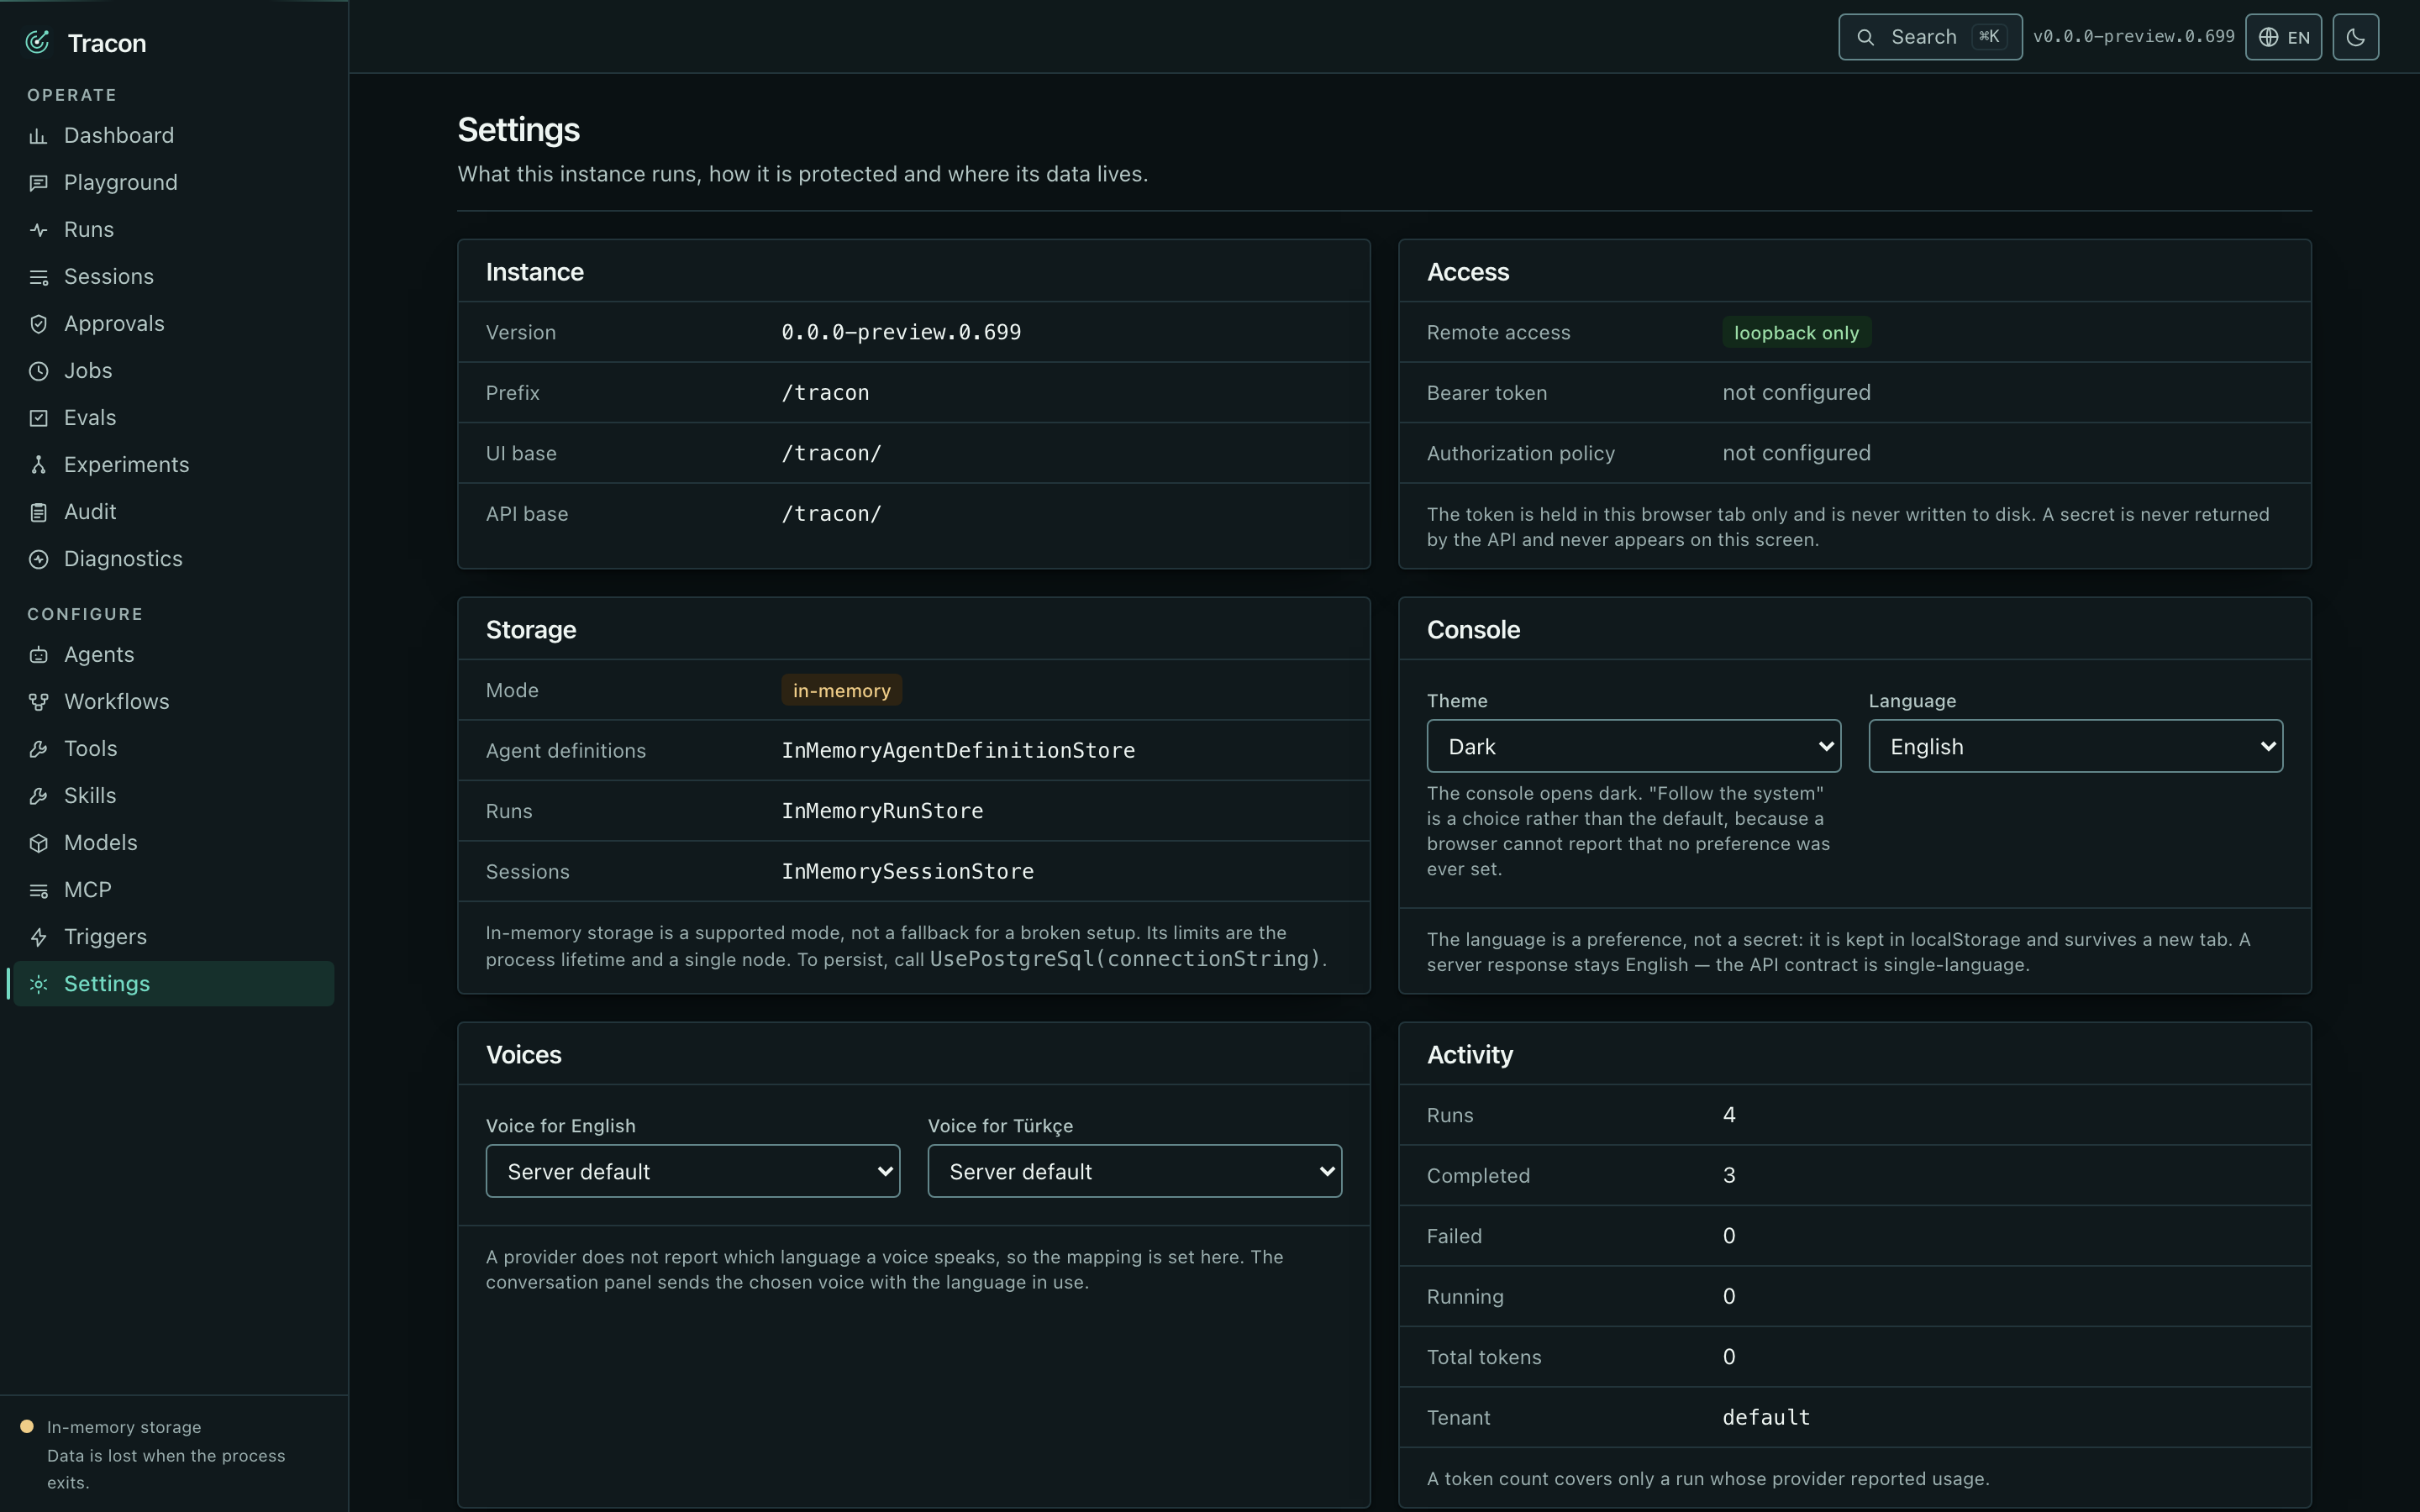Open Dashboard via its bar chart icon
Viewport: 2420px width, 1512px height.
(x=38, y=136)
